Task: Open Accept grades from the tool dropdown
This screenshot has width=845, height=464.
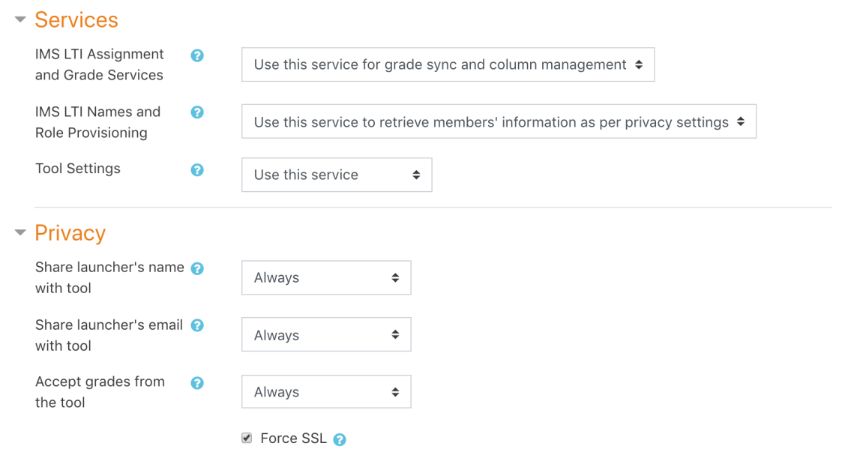Action: tap(326, 392)
